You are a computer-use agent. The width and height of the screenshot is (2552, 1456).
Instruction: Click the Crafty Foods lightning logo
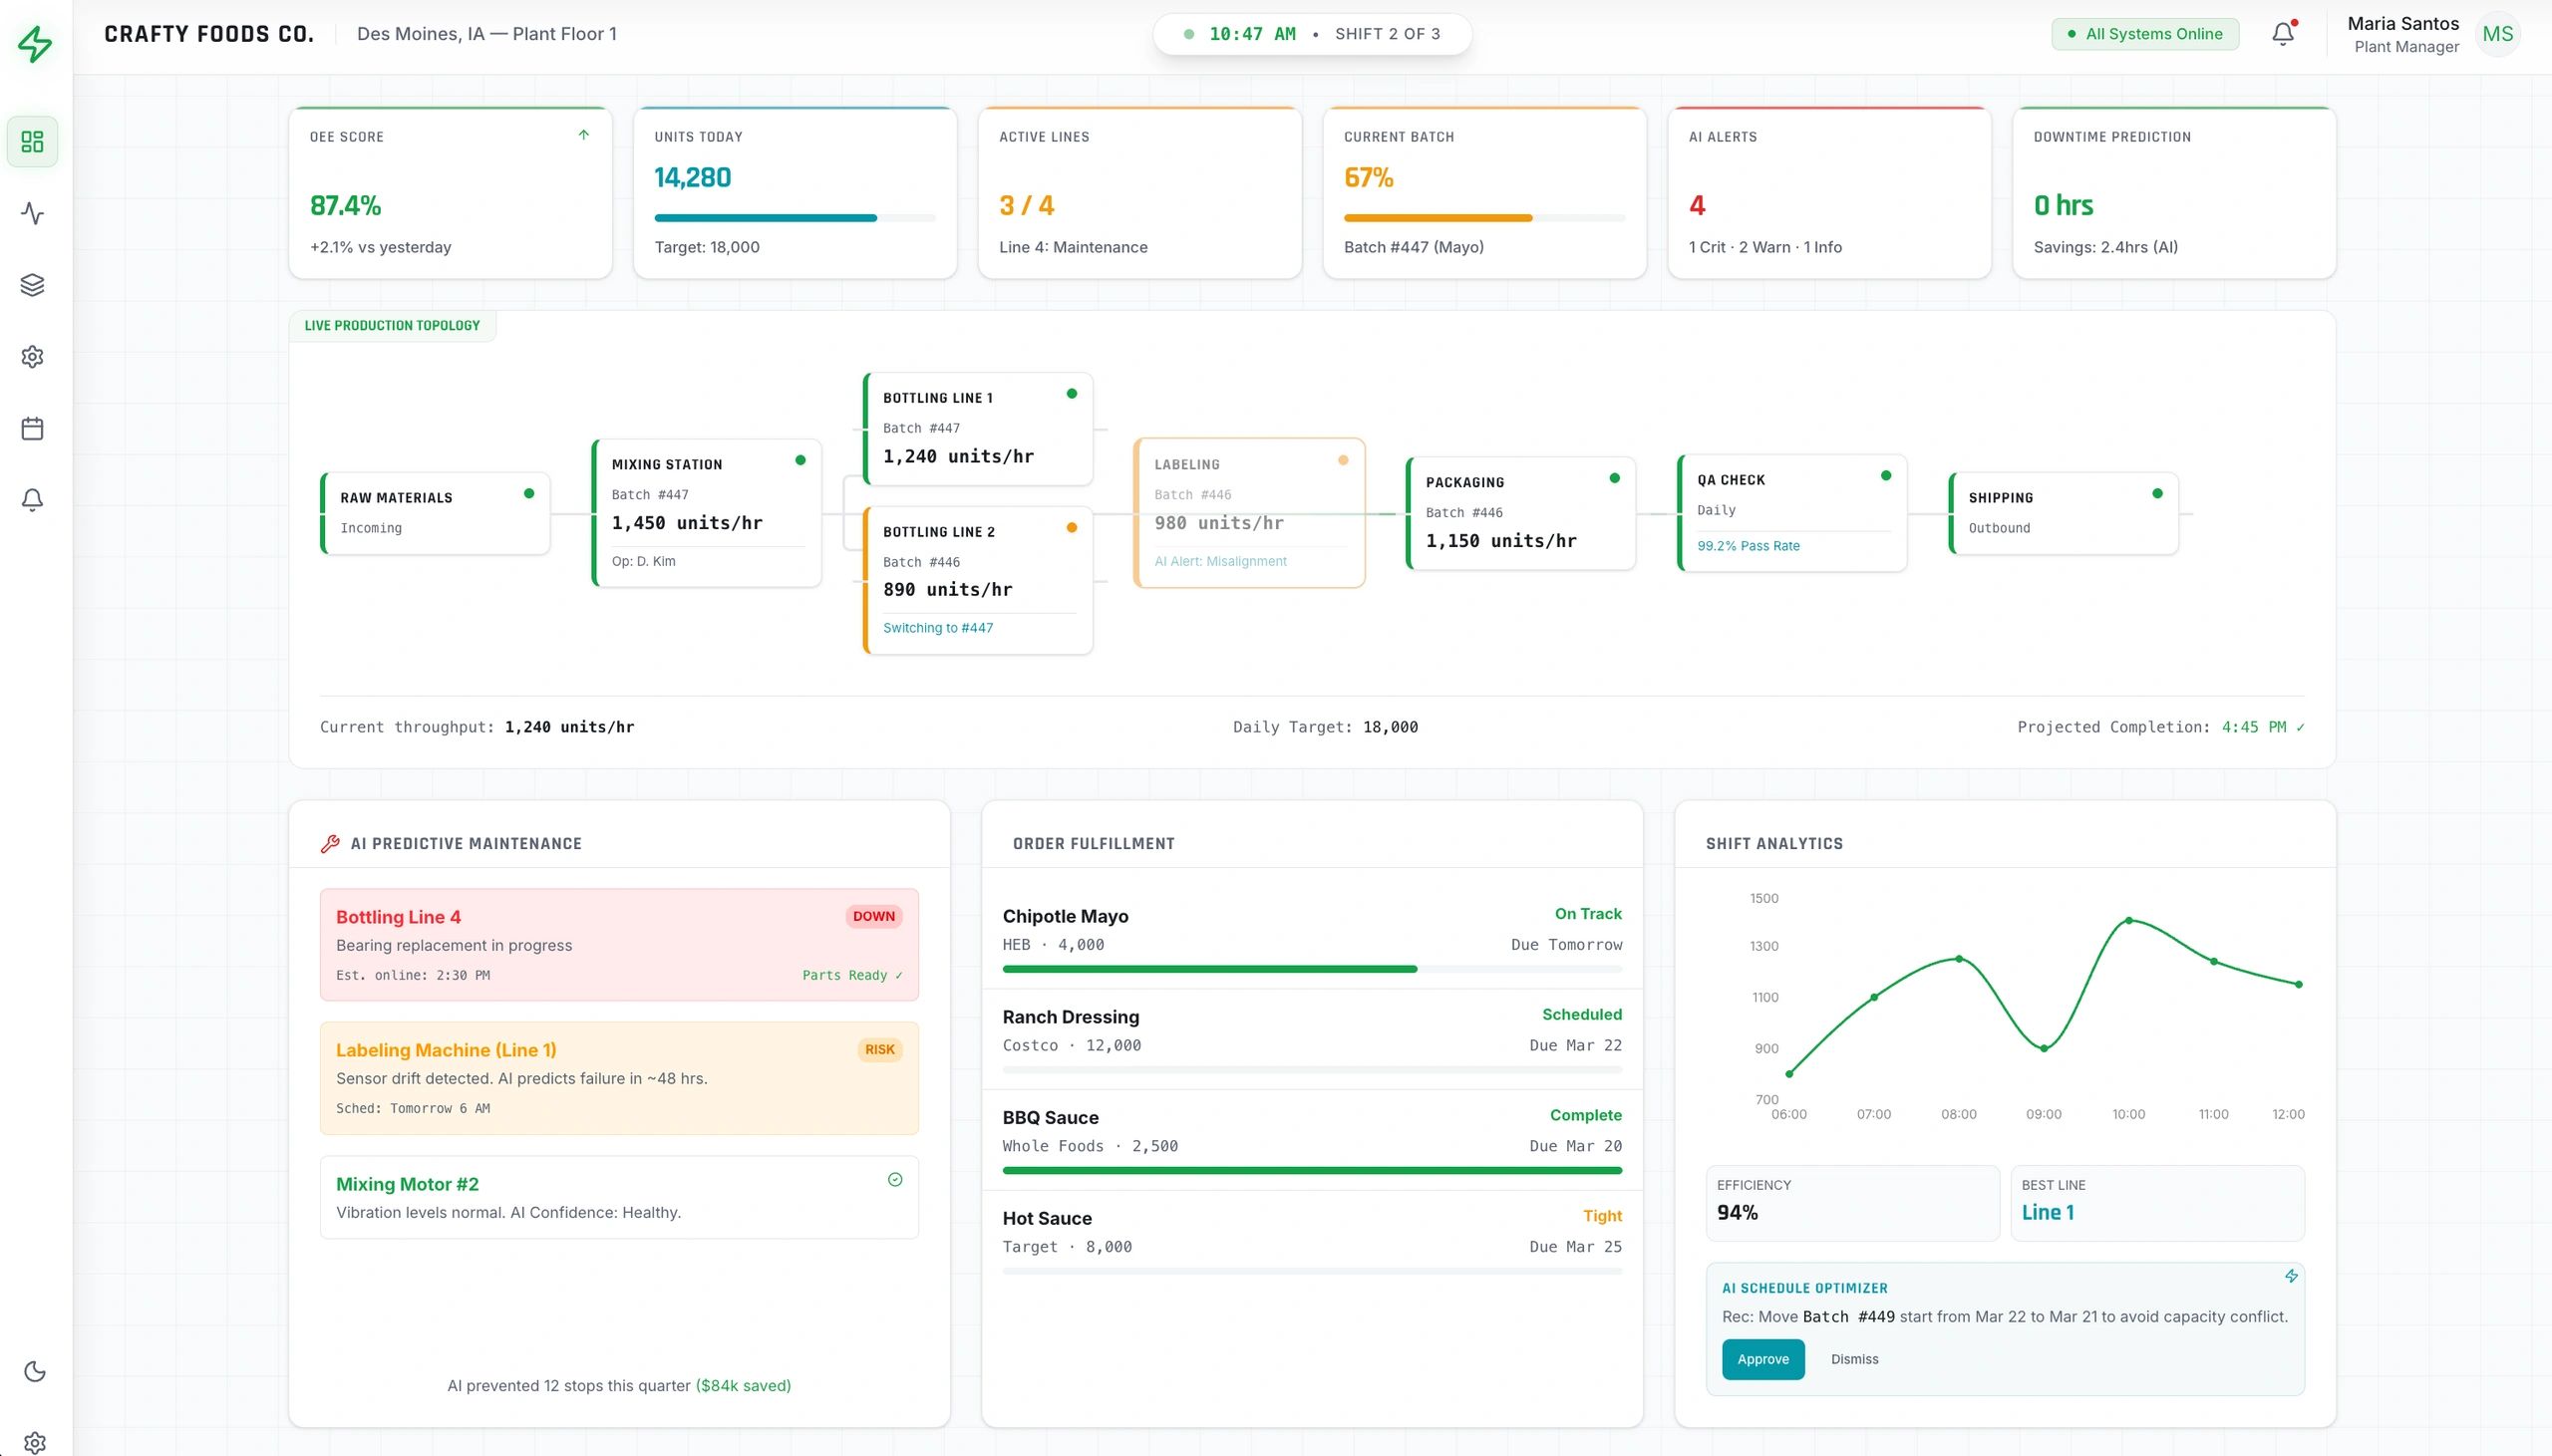[36, 43]
